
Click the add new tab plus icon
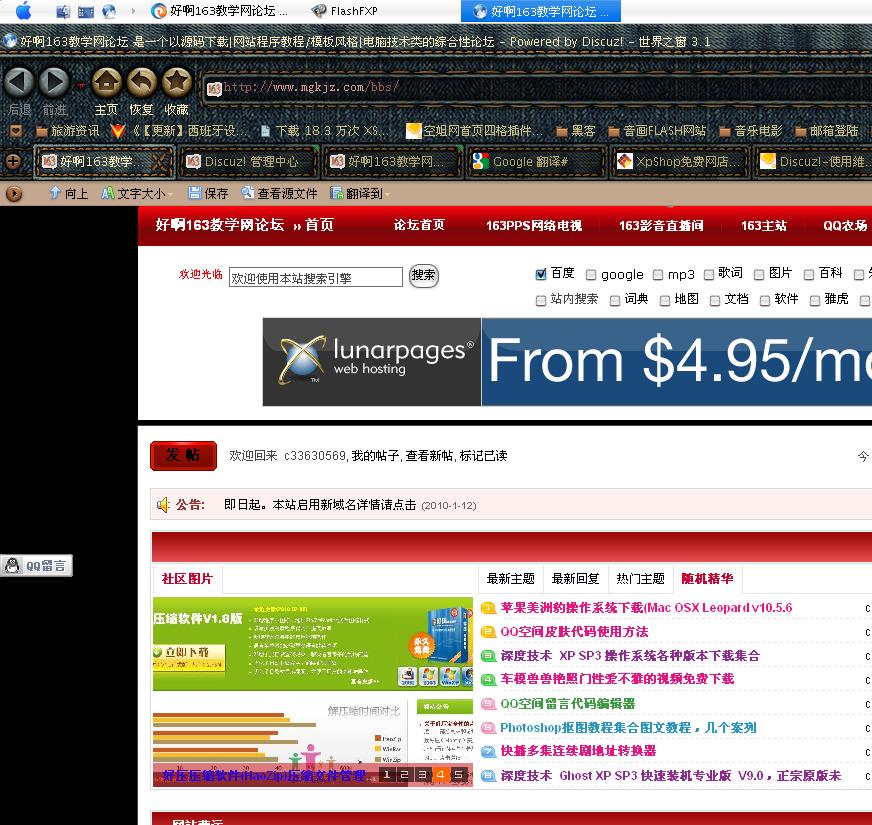tap(13, 161)
